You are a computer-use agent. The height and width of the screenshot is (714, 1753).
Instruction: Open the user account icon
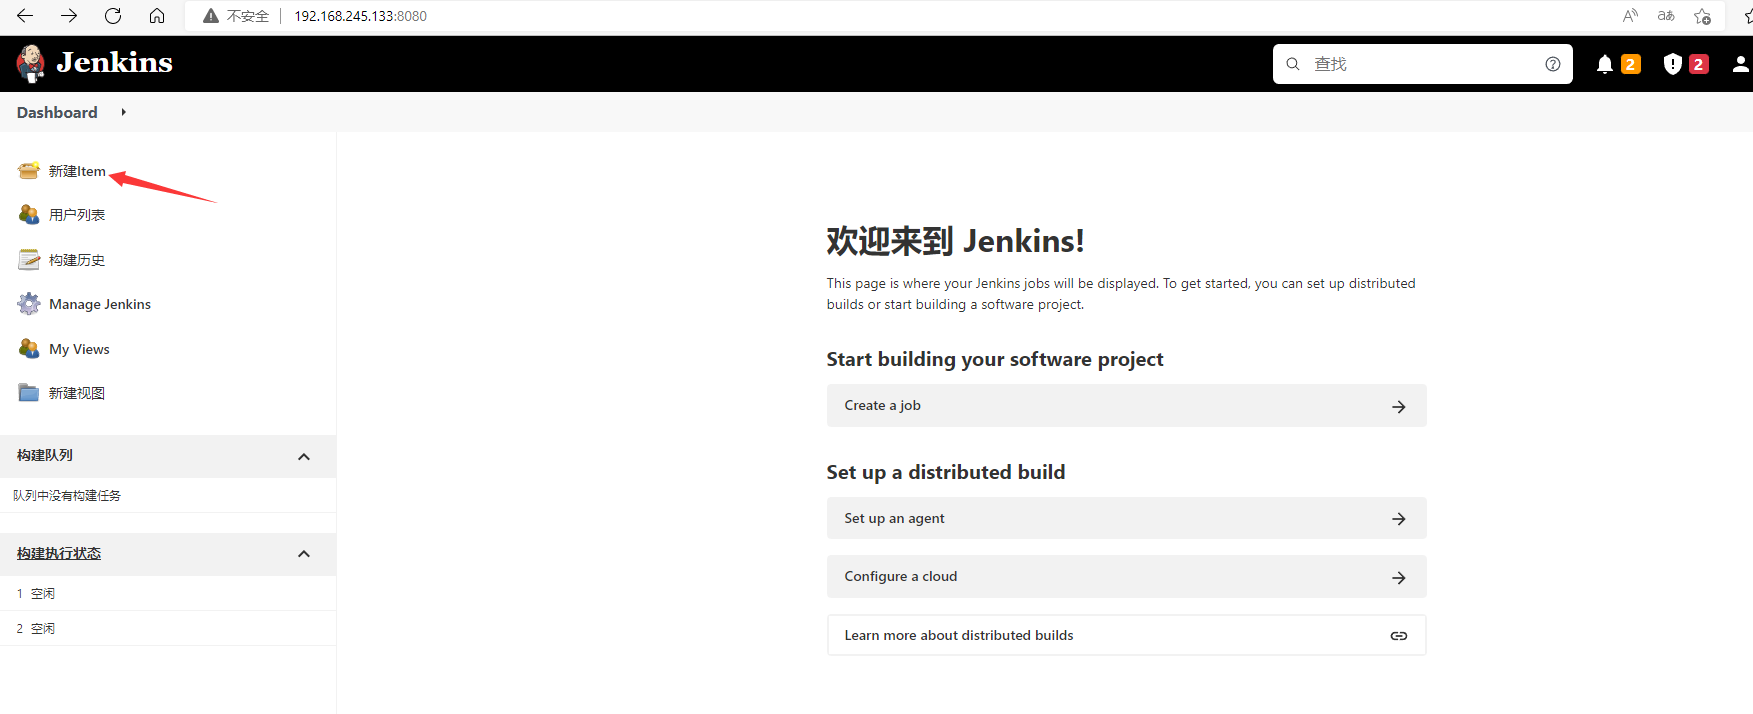[x=1741, y=64]
